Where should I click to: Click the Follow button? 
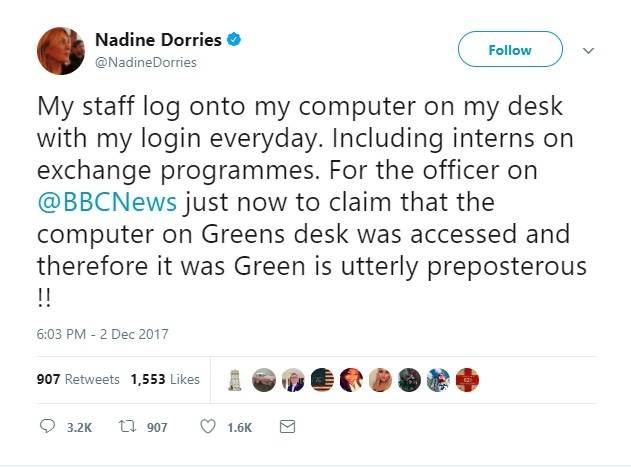[x=510, y=50]
